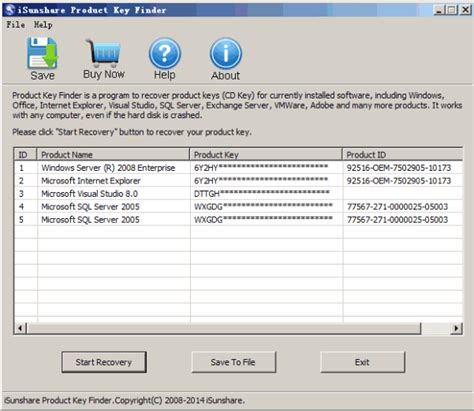This screenshot has width=474, height=411.
Task: Click the Product Key column header
Action: [266, 155]
